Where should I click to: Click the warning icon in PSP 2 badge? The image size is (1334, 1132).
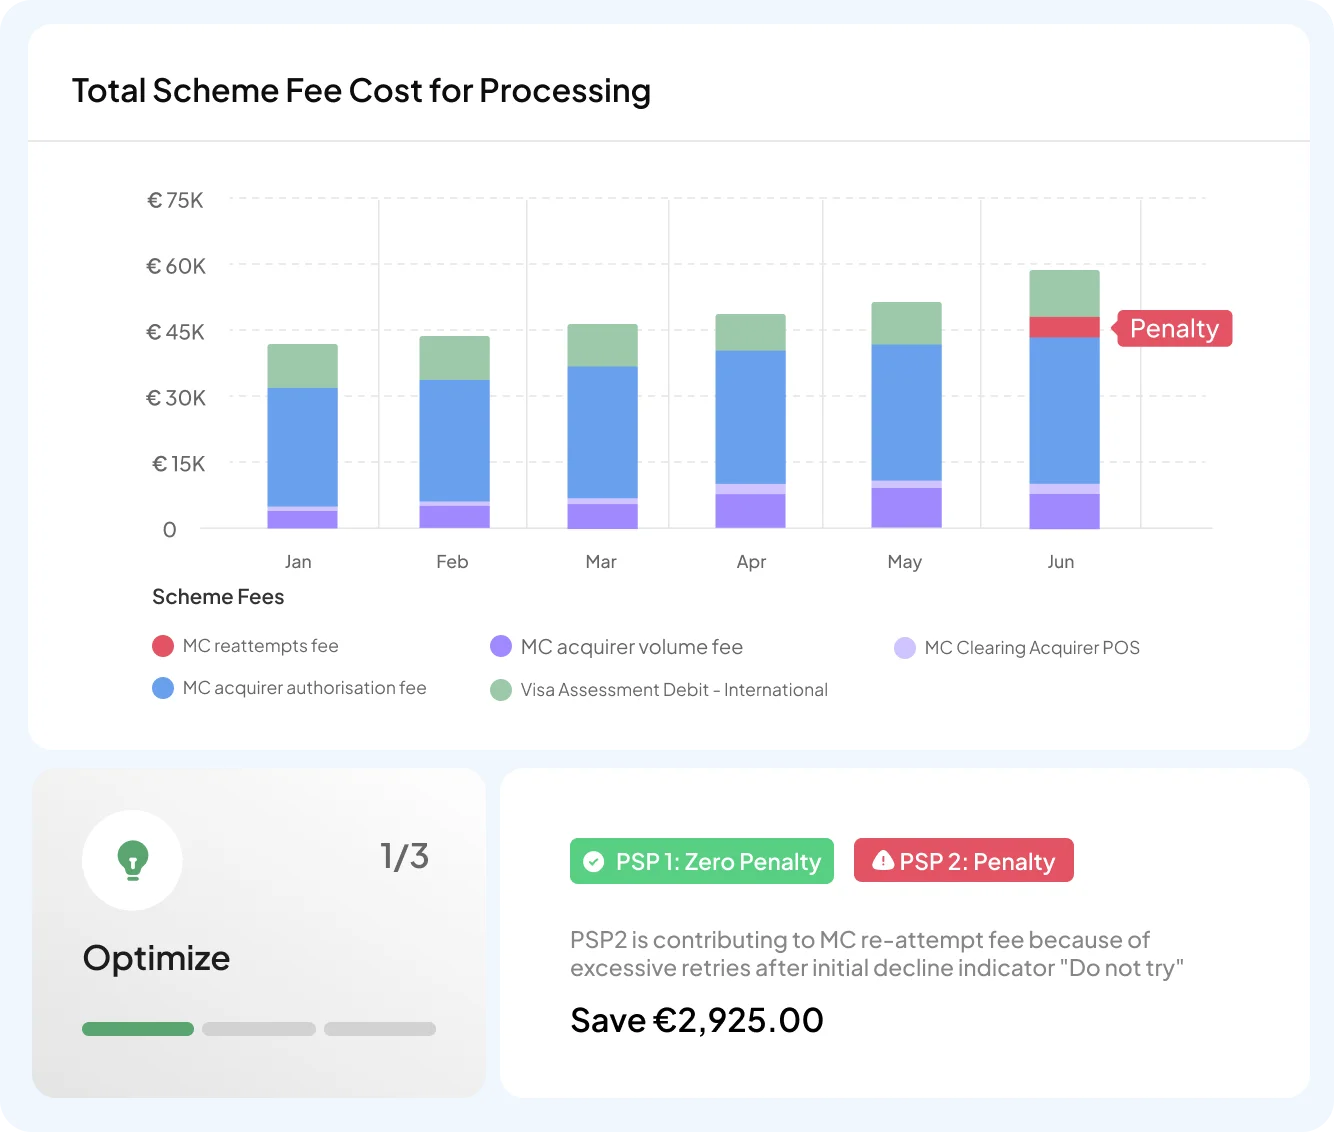click(882, 861)
